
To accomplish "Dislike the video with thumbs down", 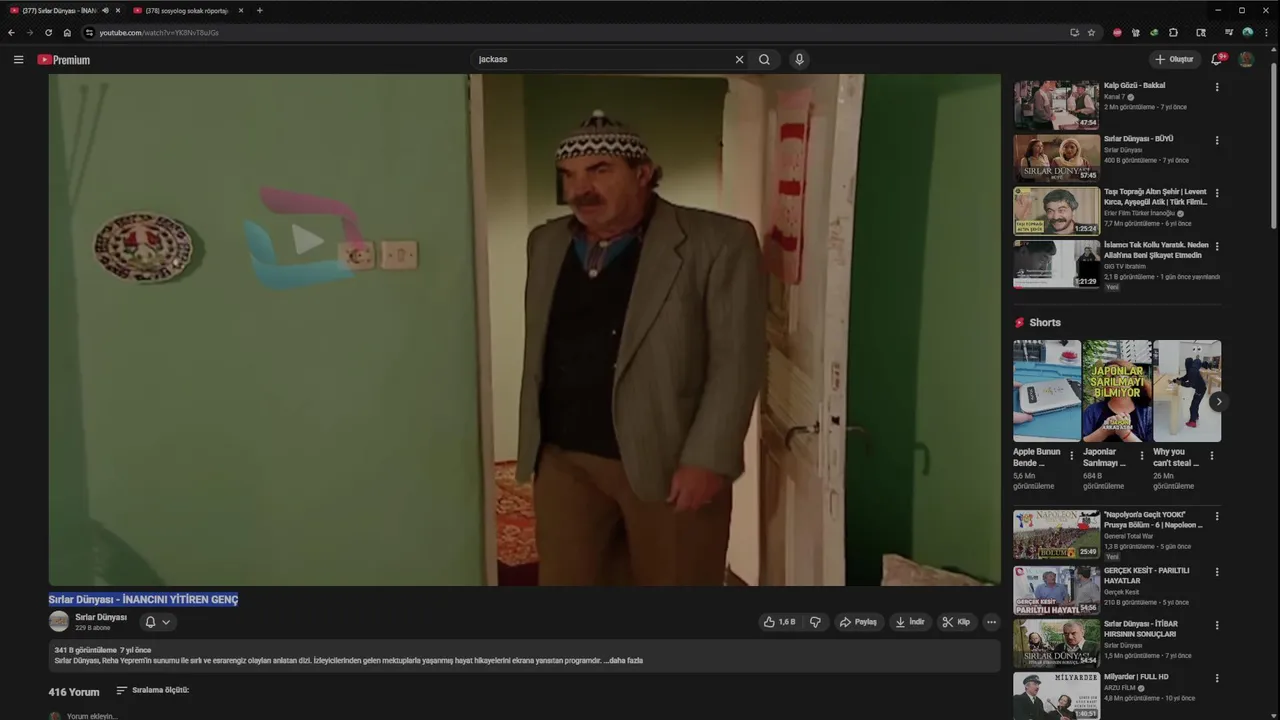I will [815, 622].
